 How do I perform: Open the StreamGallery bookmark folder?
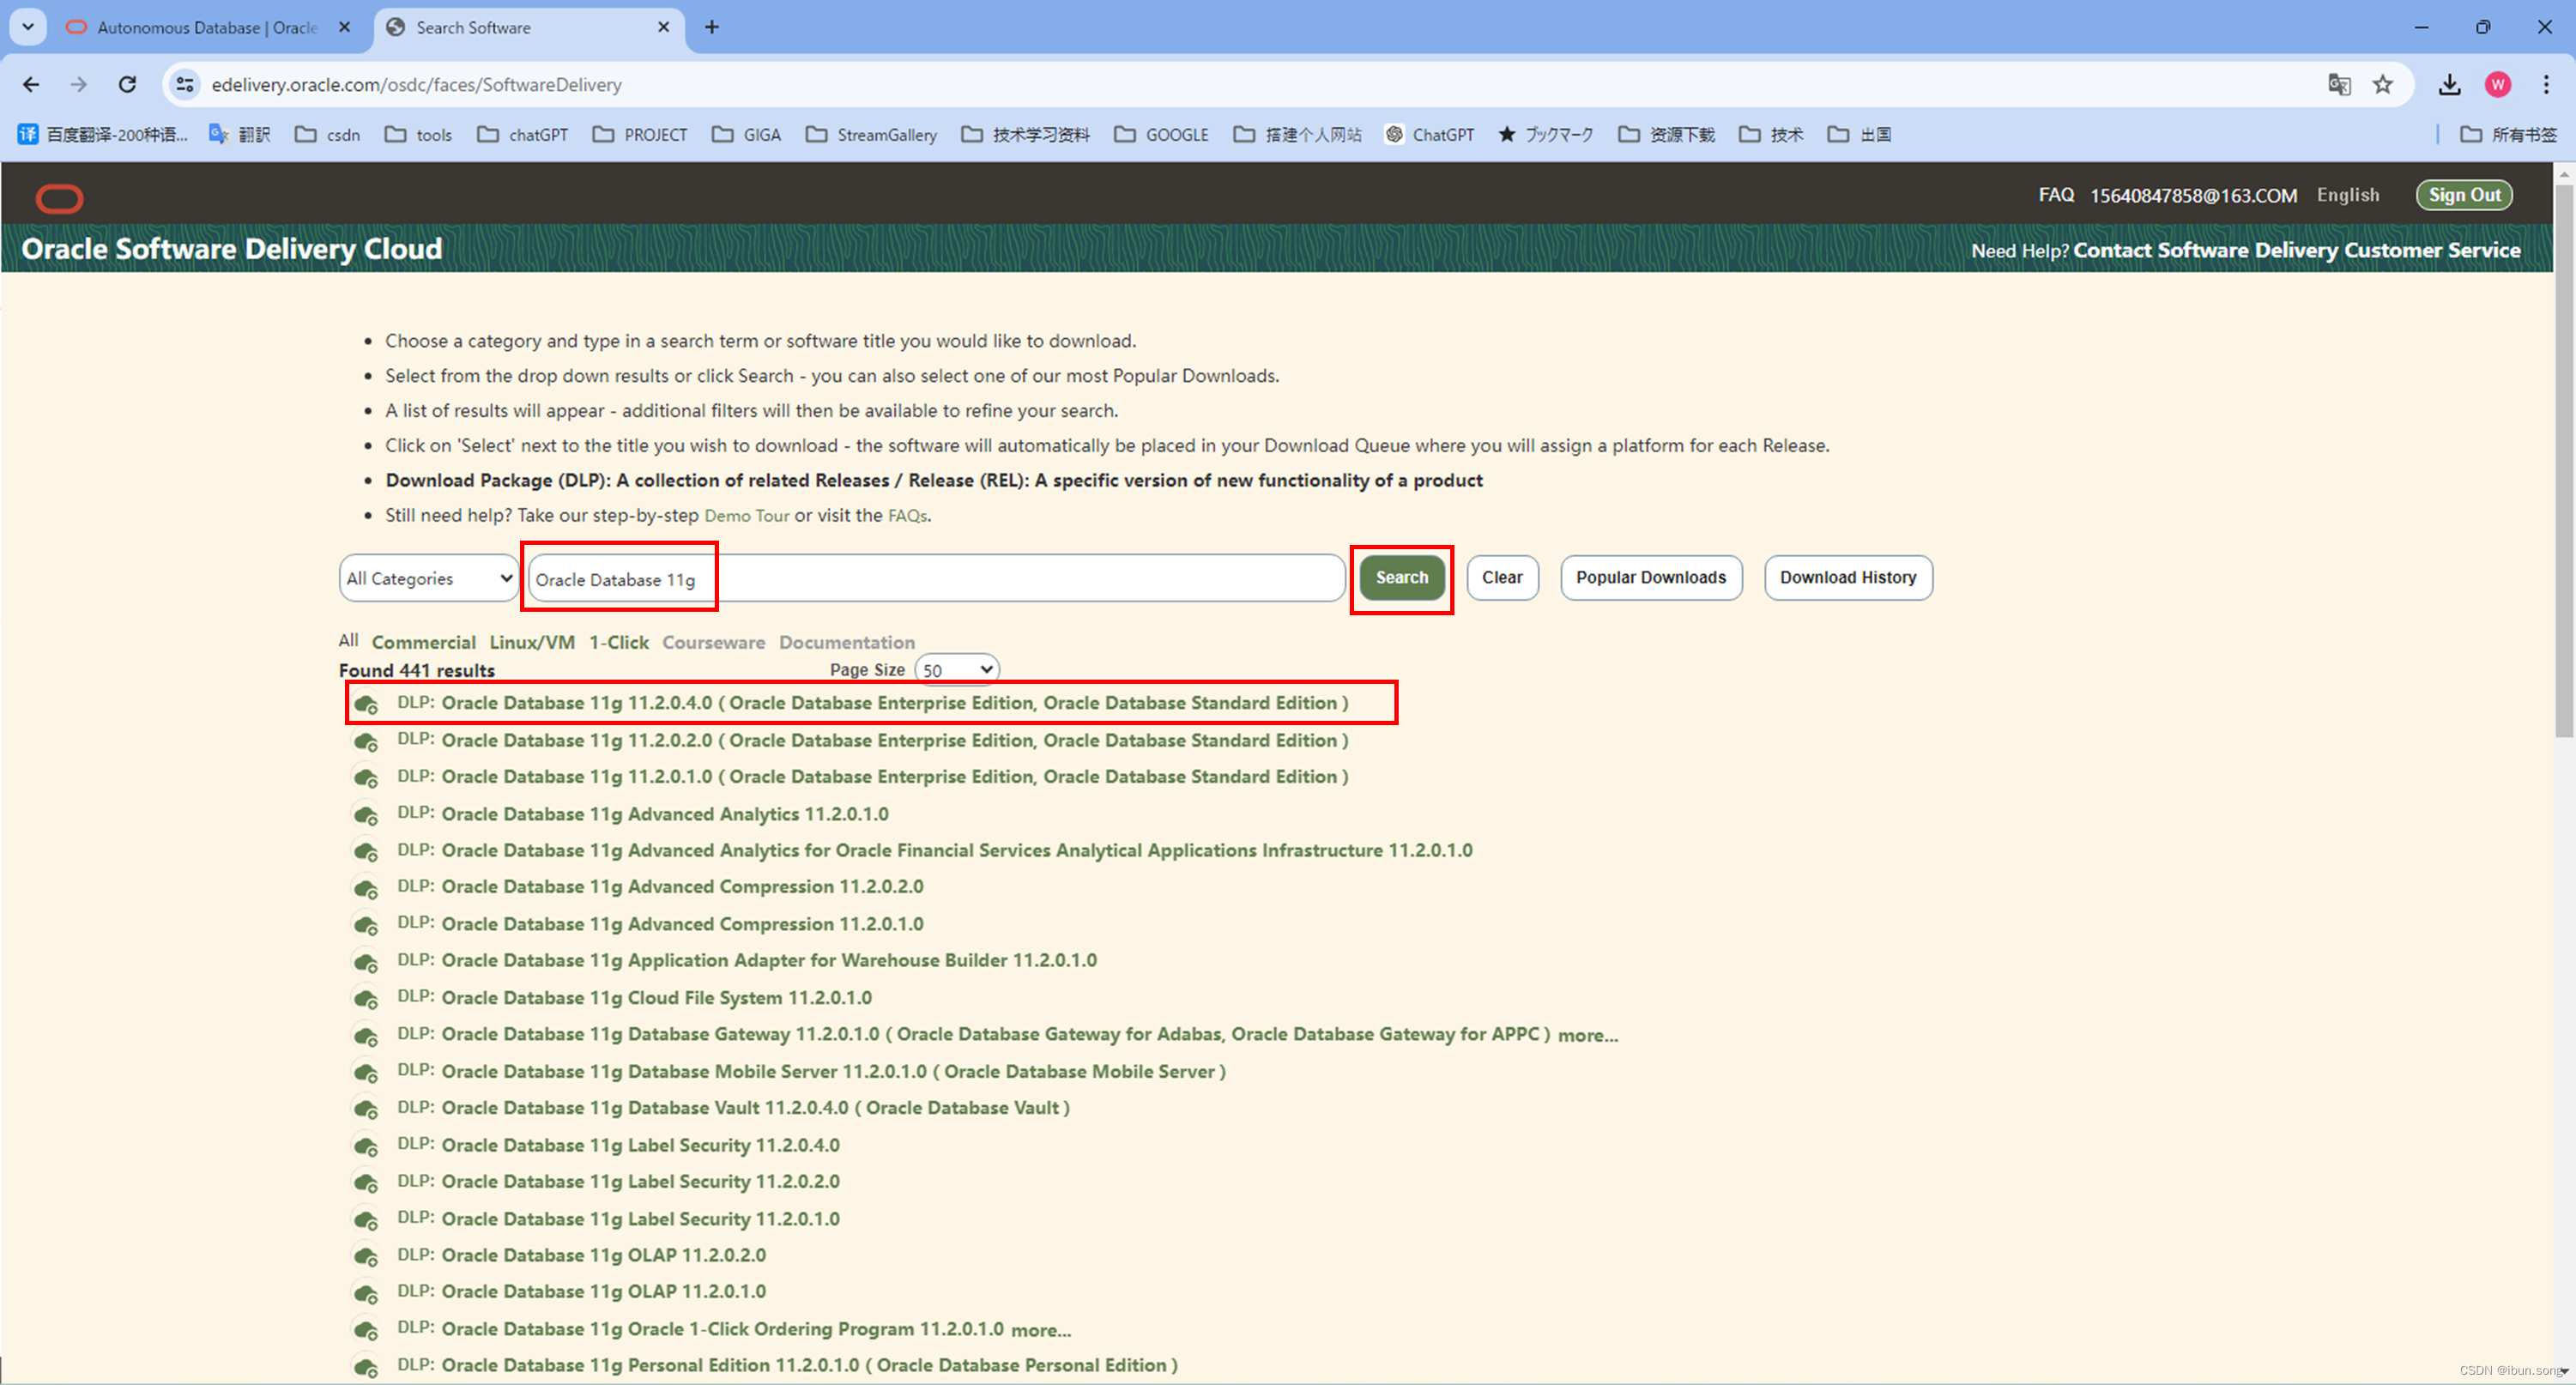pos(872,134)
